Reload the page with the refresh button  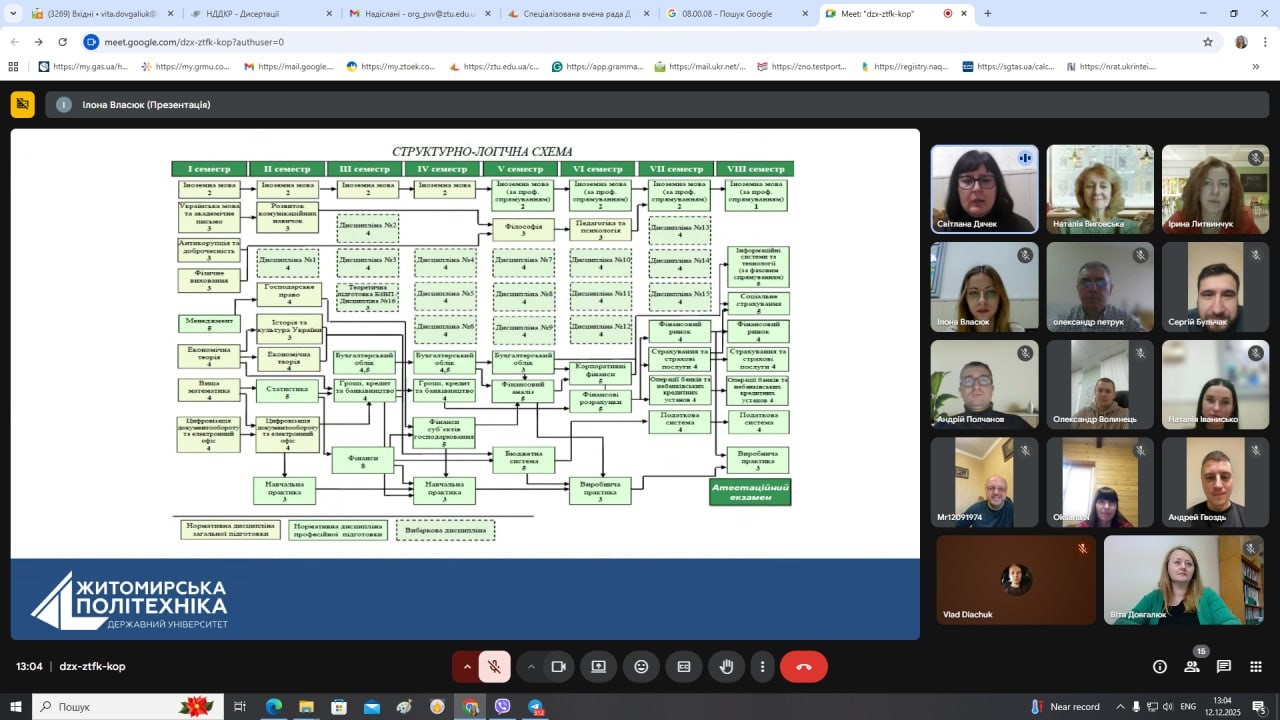(x=63, y=42)
